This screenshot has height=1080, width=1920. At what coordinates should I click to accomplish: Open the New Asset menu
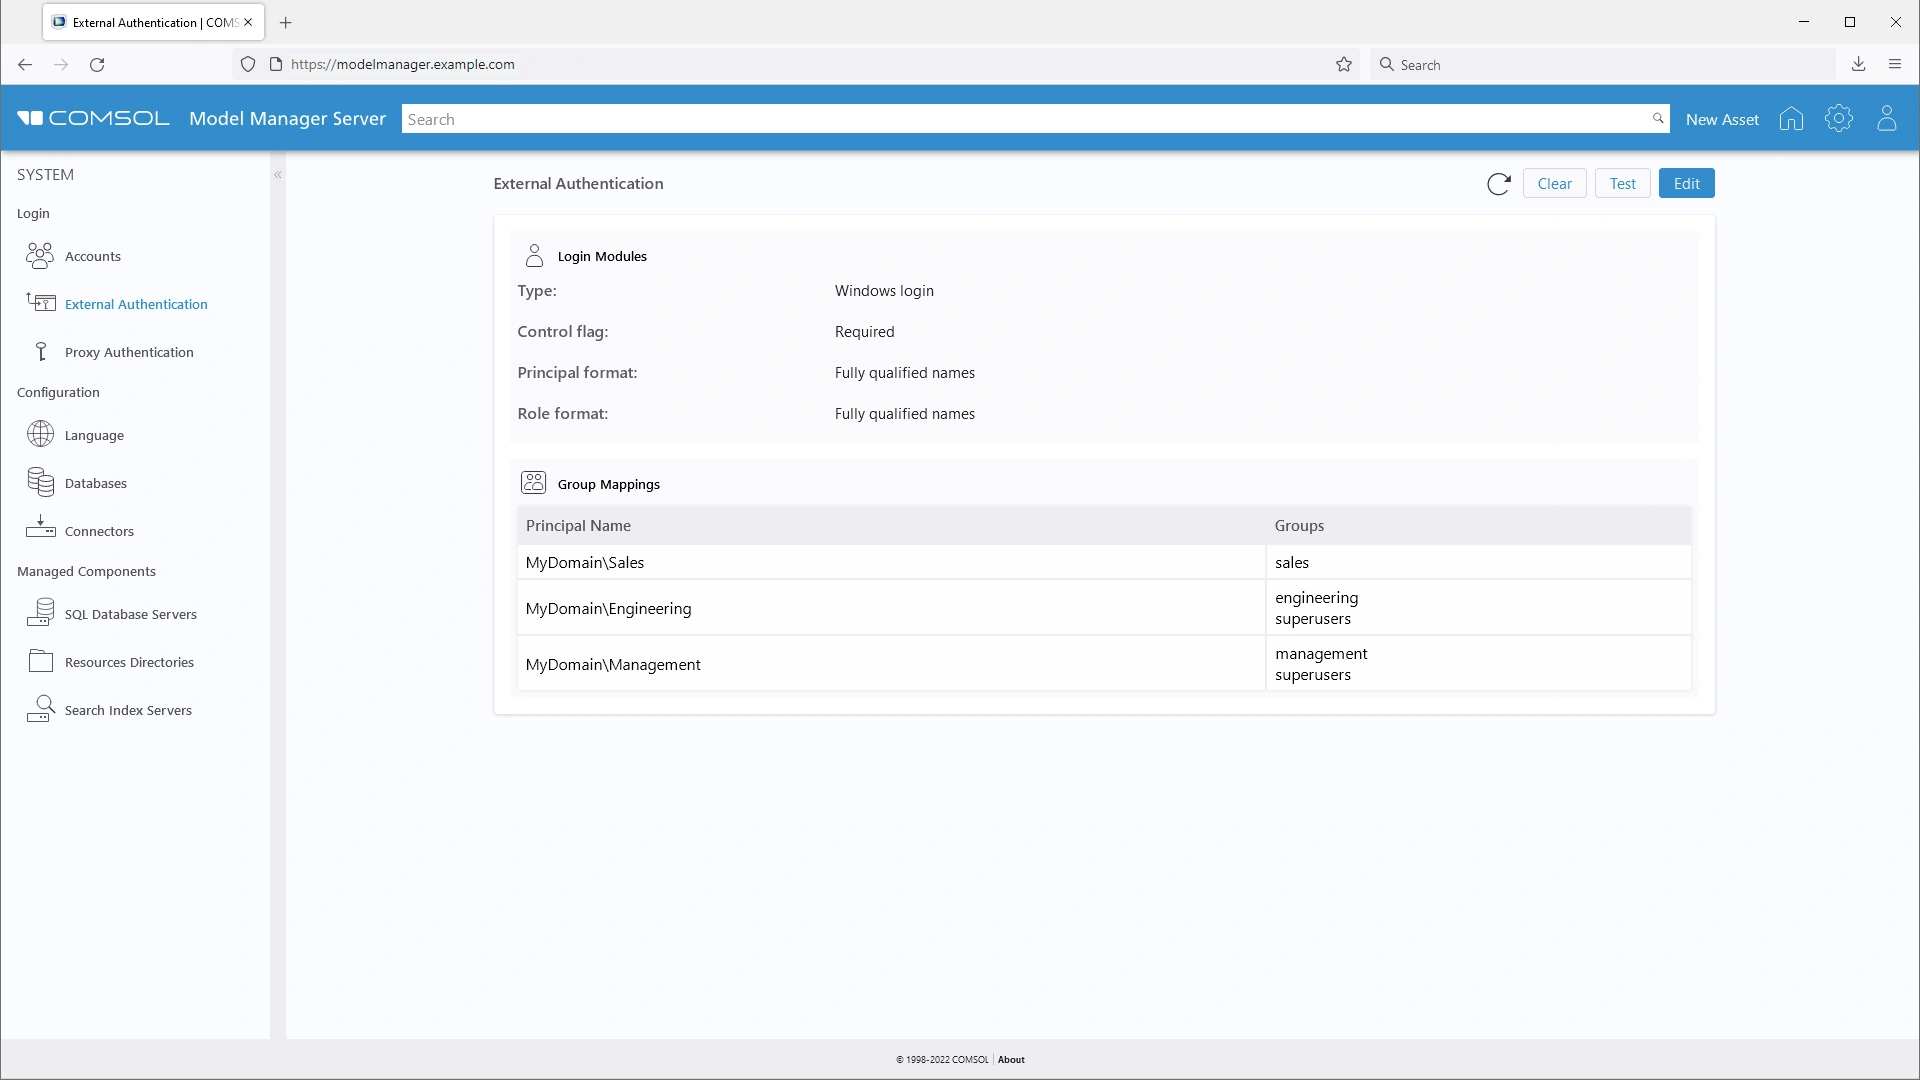tap(1722, 120)
